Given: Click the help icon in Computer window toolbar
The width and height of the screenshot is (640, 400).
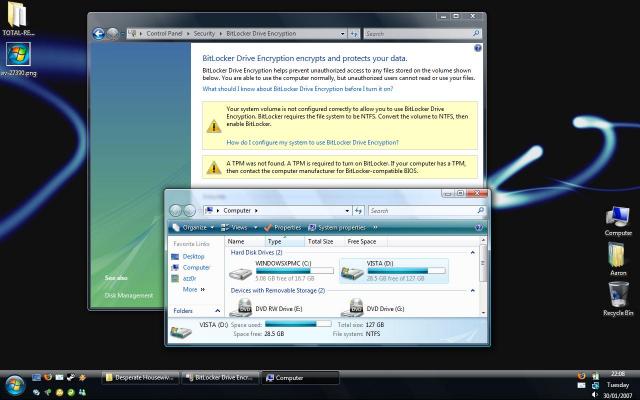Looking at the screenshot, I should 479,228.
